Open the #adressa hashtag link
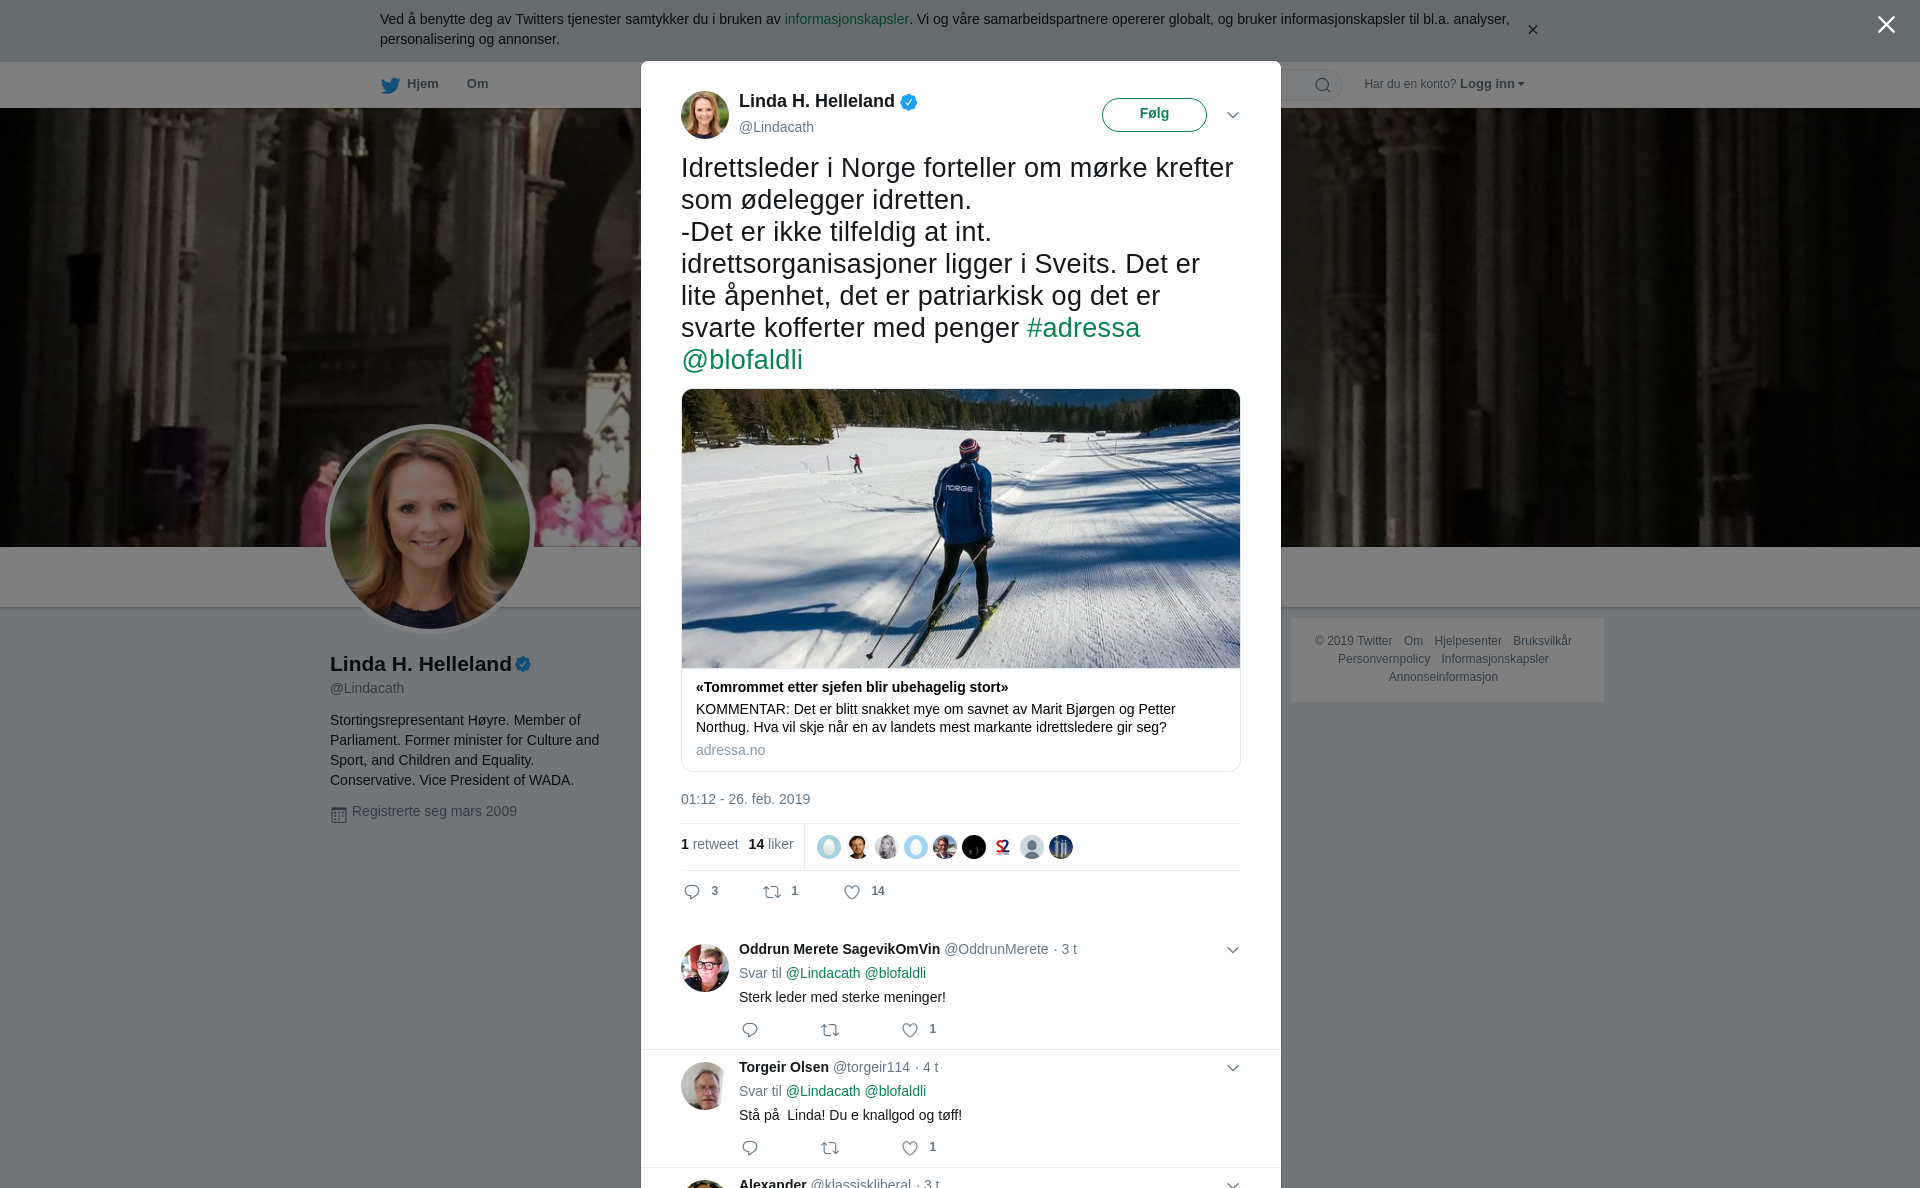This screenshot has height=1188, width=1920. [1083, 328]
